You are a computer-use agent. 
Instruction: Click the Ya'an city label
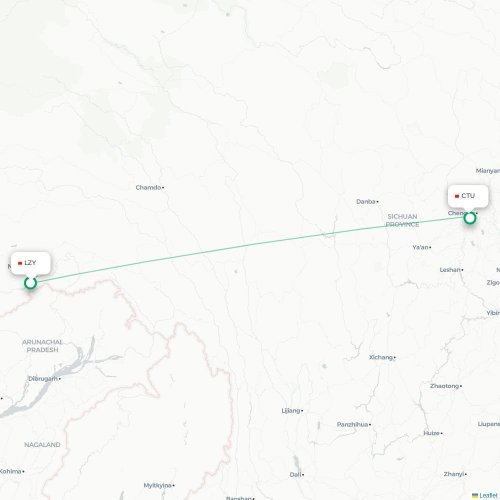pyautogui.click(x=420, y=247)
